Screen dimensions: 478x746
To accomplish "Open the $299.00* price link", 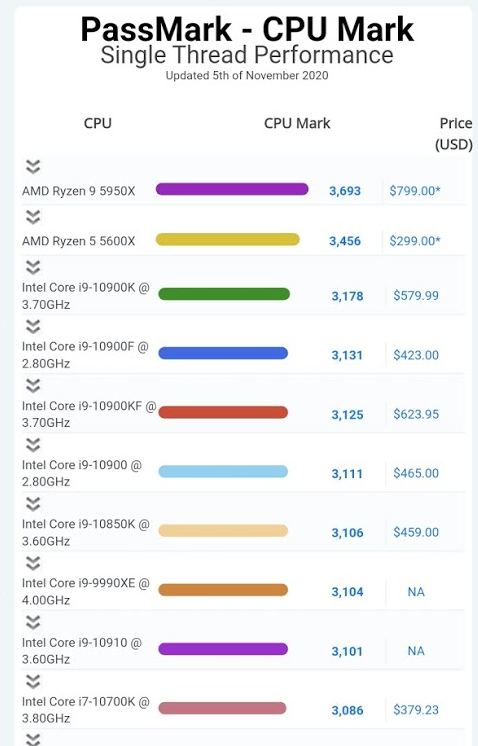I will [x=415, y=241].
